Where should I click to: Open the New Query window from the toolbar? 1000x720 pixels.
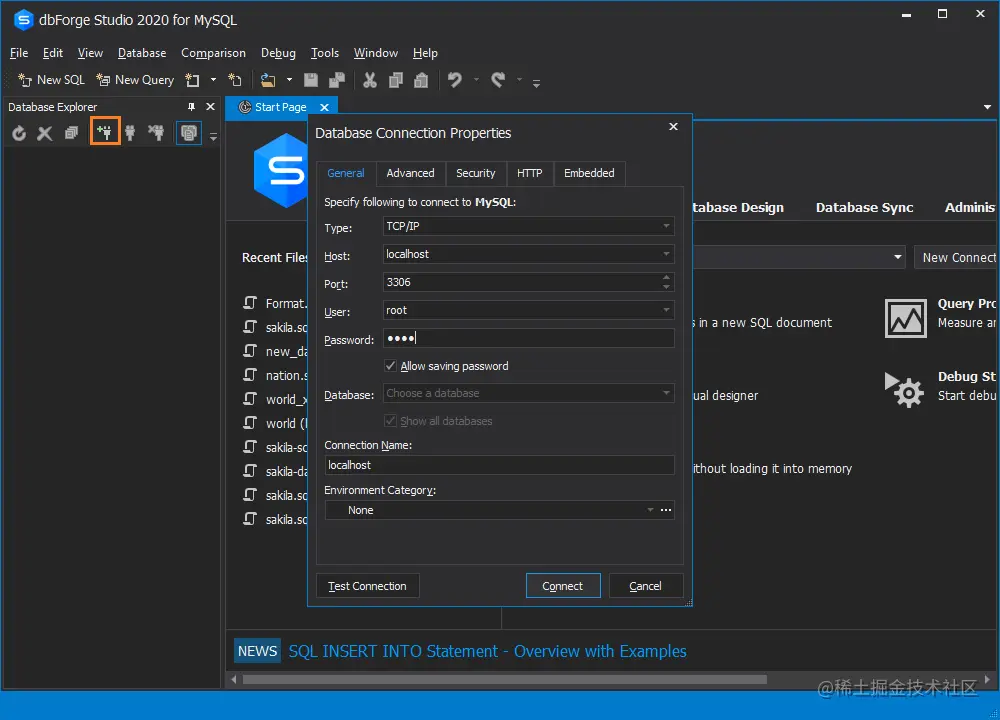click(x=135, y=80)
